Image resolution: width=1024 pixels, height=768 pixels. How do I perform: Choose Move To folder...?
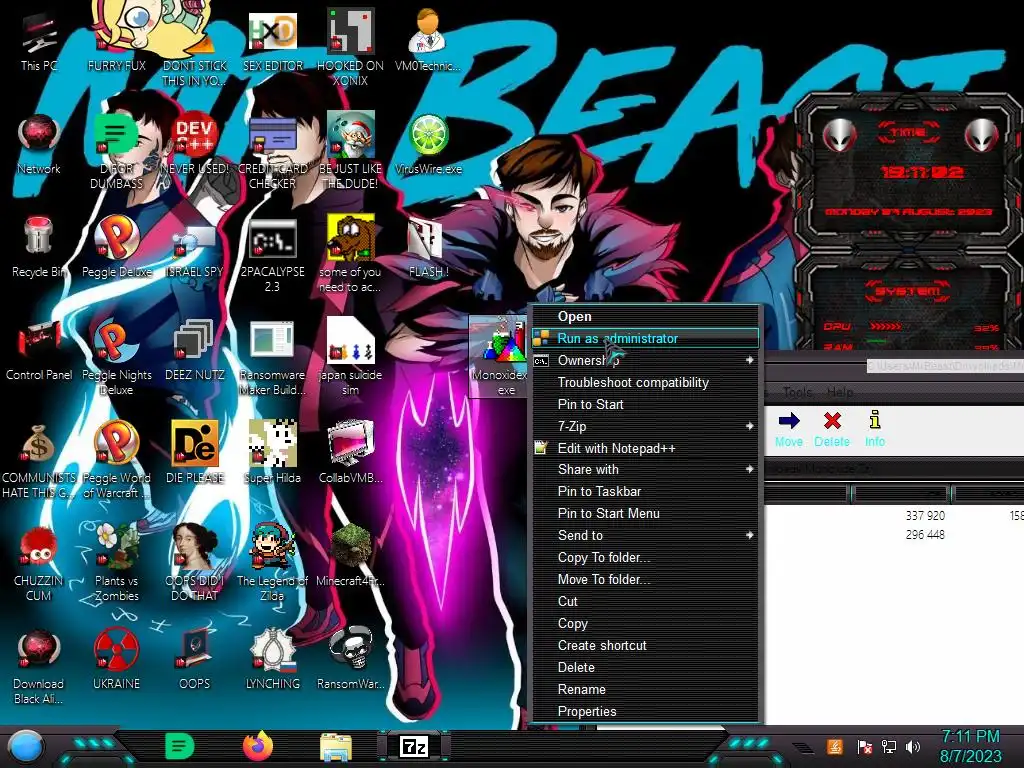coord(645,579)
